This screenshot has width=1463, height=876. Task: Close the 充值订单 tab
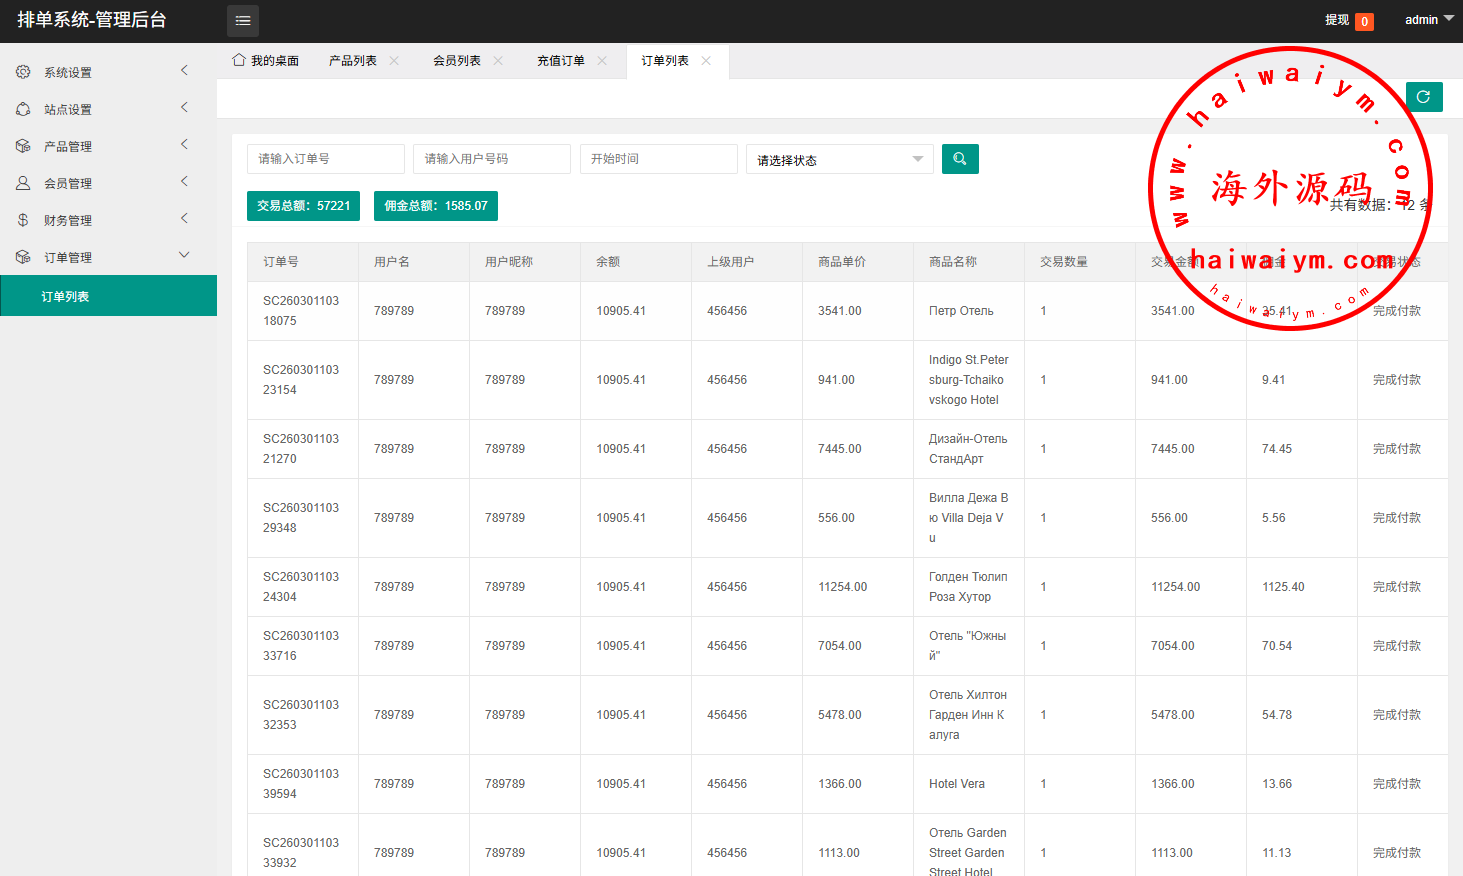(x=602, y=61)
